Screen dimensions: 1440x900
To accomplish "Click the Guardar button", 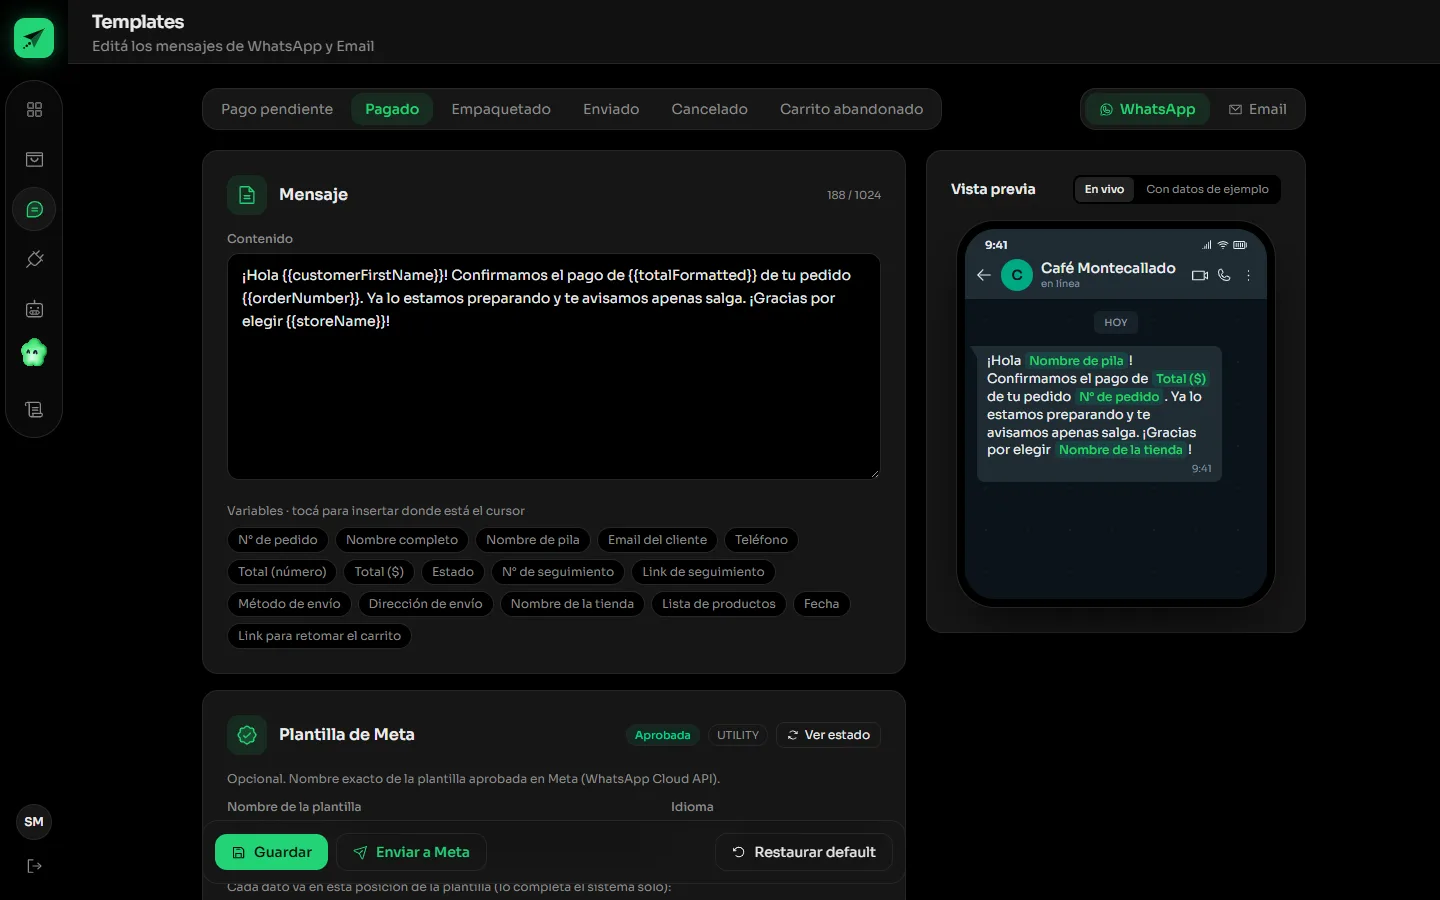I will click(271, 852).
